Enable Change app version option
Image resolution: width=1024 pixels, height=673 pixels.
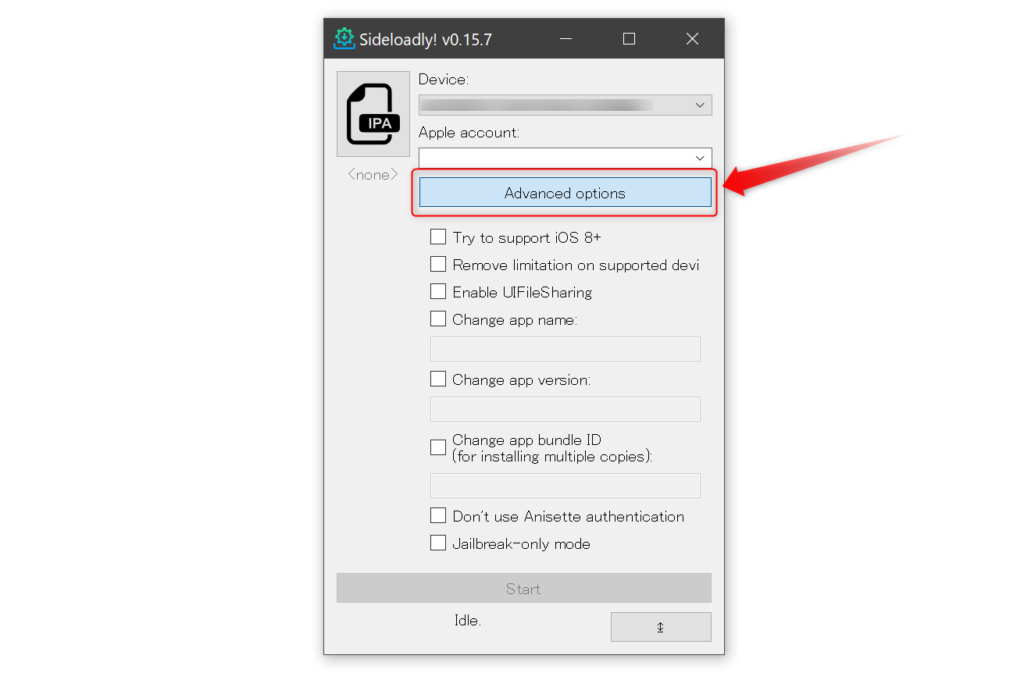(438, 379)
